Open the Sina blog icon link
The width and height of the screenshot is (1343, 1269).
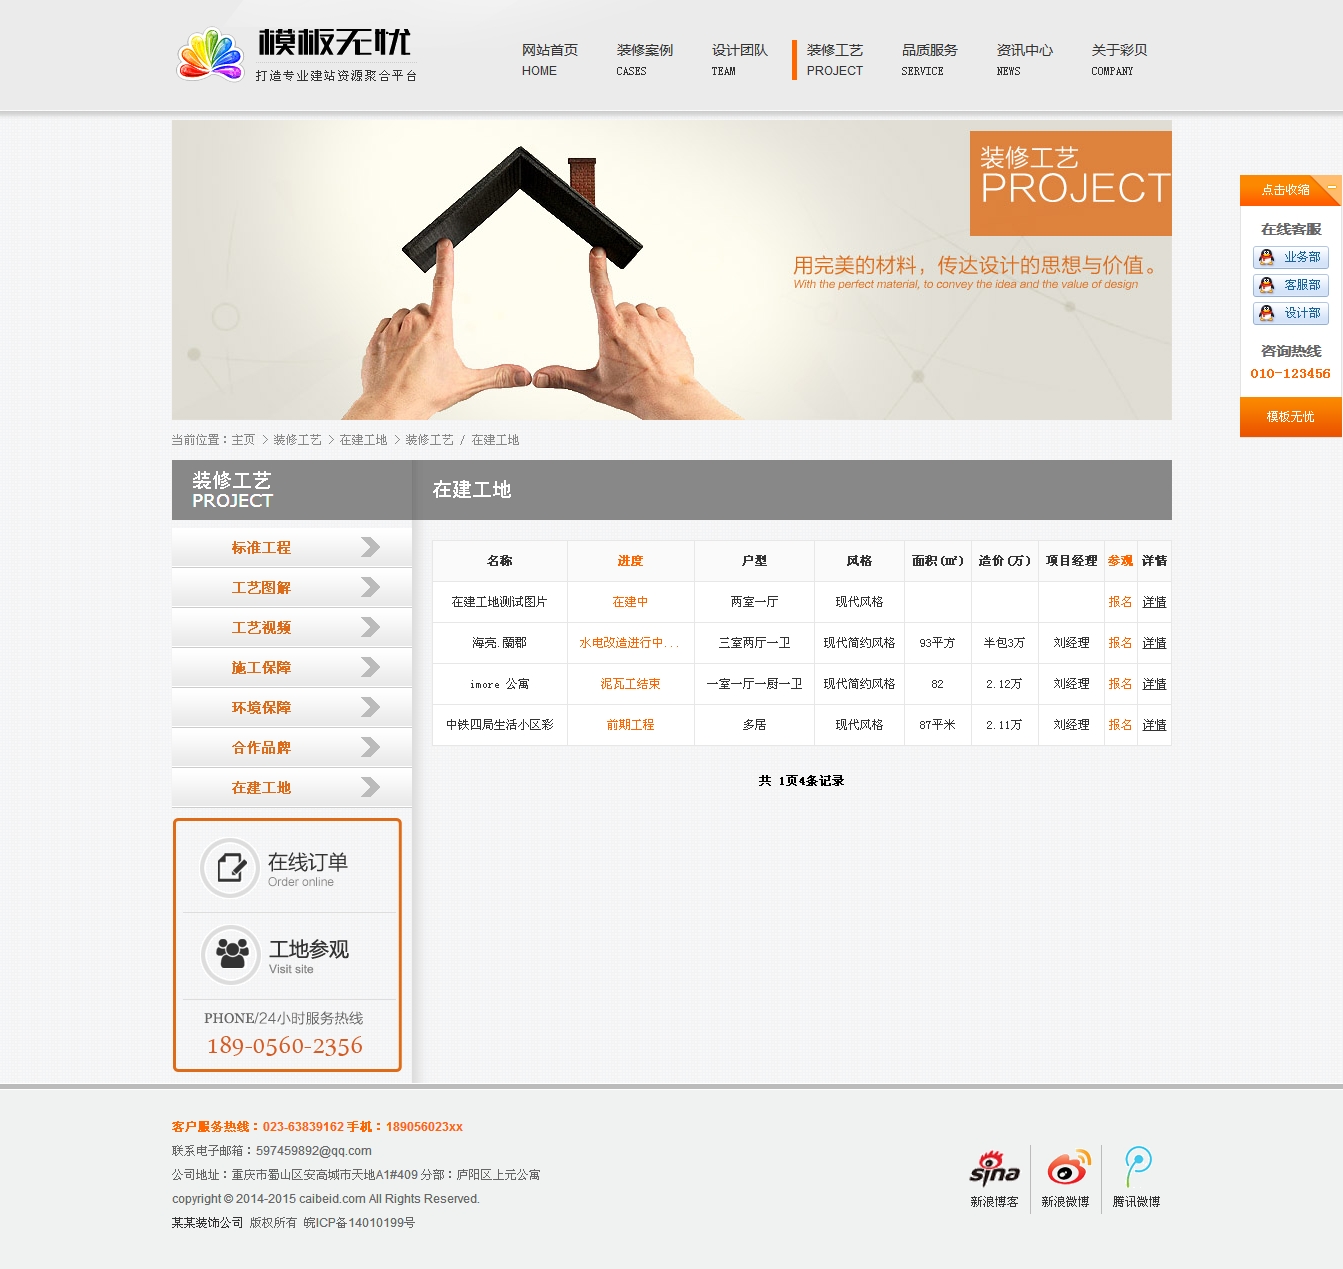(x=994, y=1168)
